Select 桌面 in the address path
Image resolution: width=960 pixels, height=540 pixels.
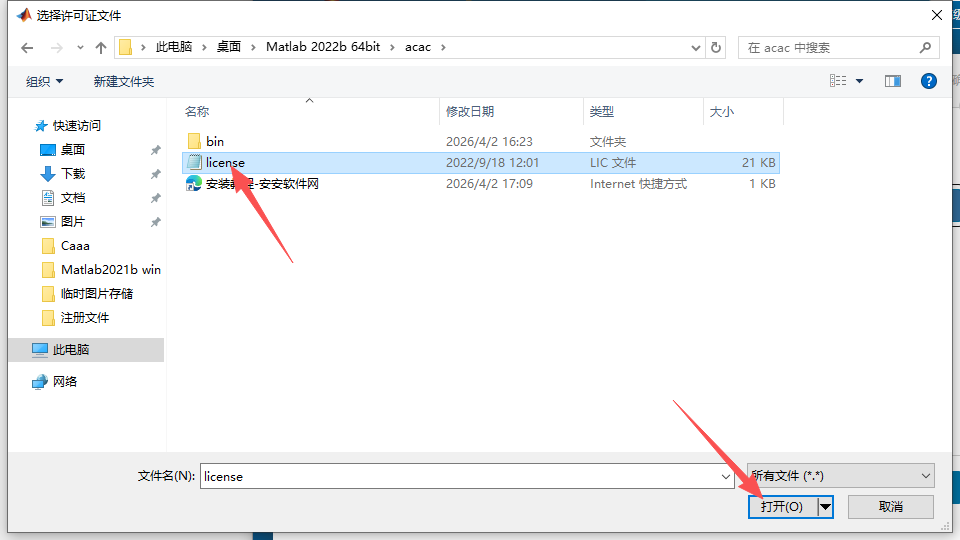click(229, 47)
